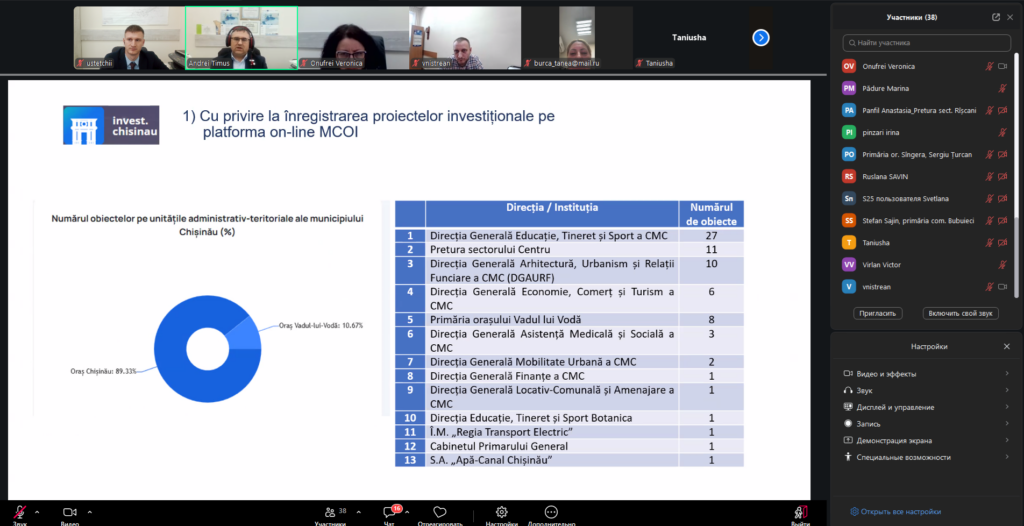The width and height of the screenshot is (1024, 526).
Task: Open the Настройки gear in the toolbar
Action: coord(501,512)
